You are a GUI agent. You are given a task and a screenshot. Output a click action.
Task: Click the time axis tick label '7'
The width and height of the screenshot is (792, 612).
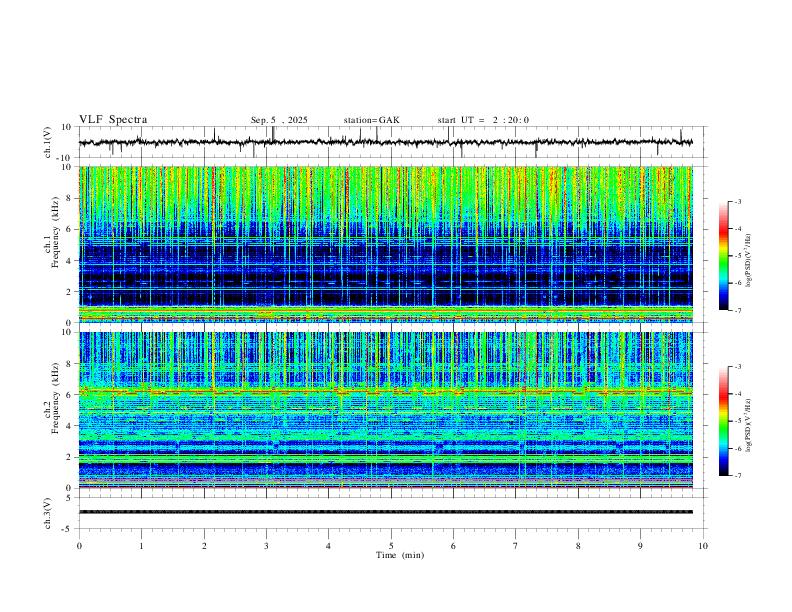point(516,546)
